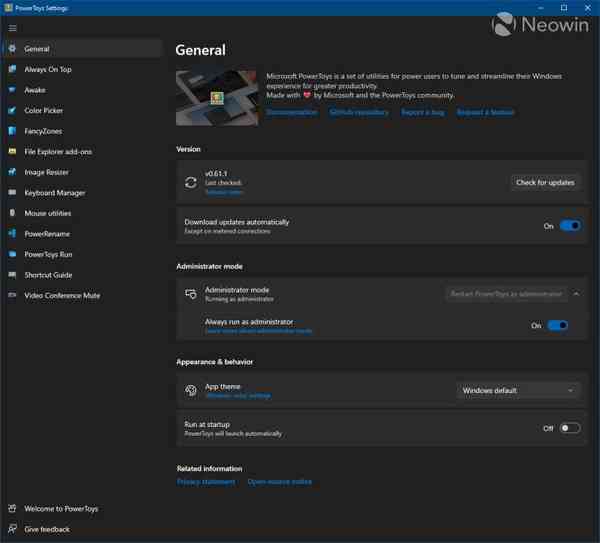This screenshot has width=600, height=543.
Task: Open Image Resizer sidebar icon
Action: tap(12, 172)
